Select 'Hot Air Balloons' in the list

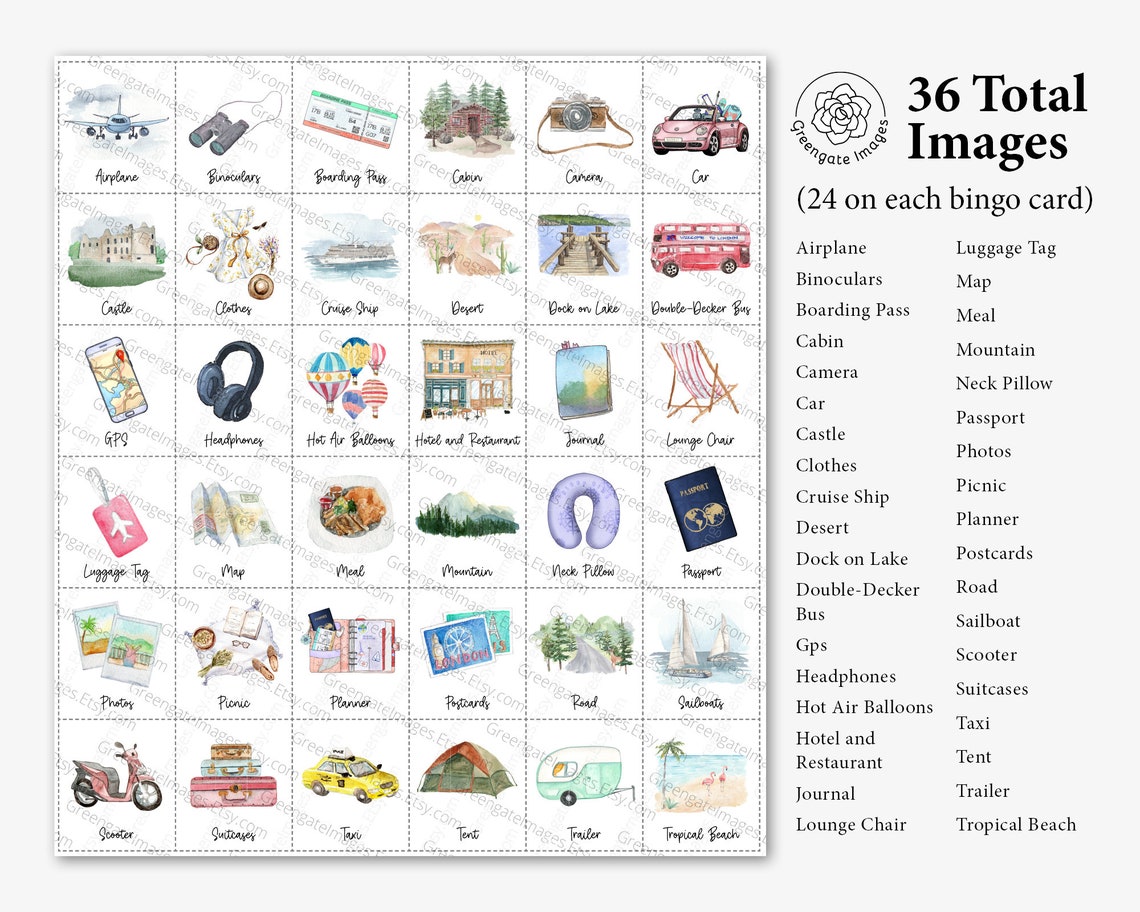[x=864, y=707]
